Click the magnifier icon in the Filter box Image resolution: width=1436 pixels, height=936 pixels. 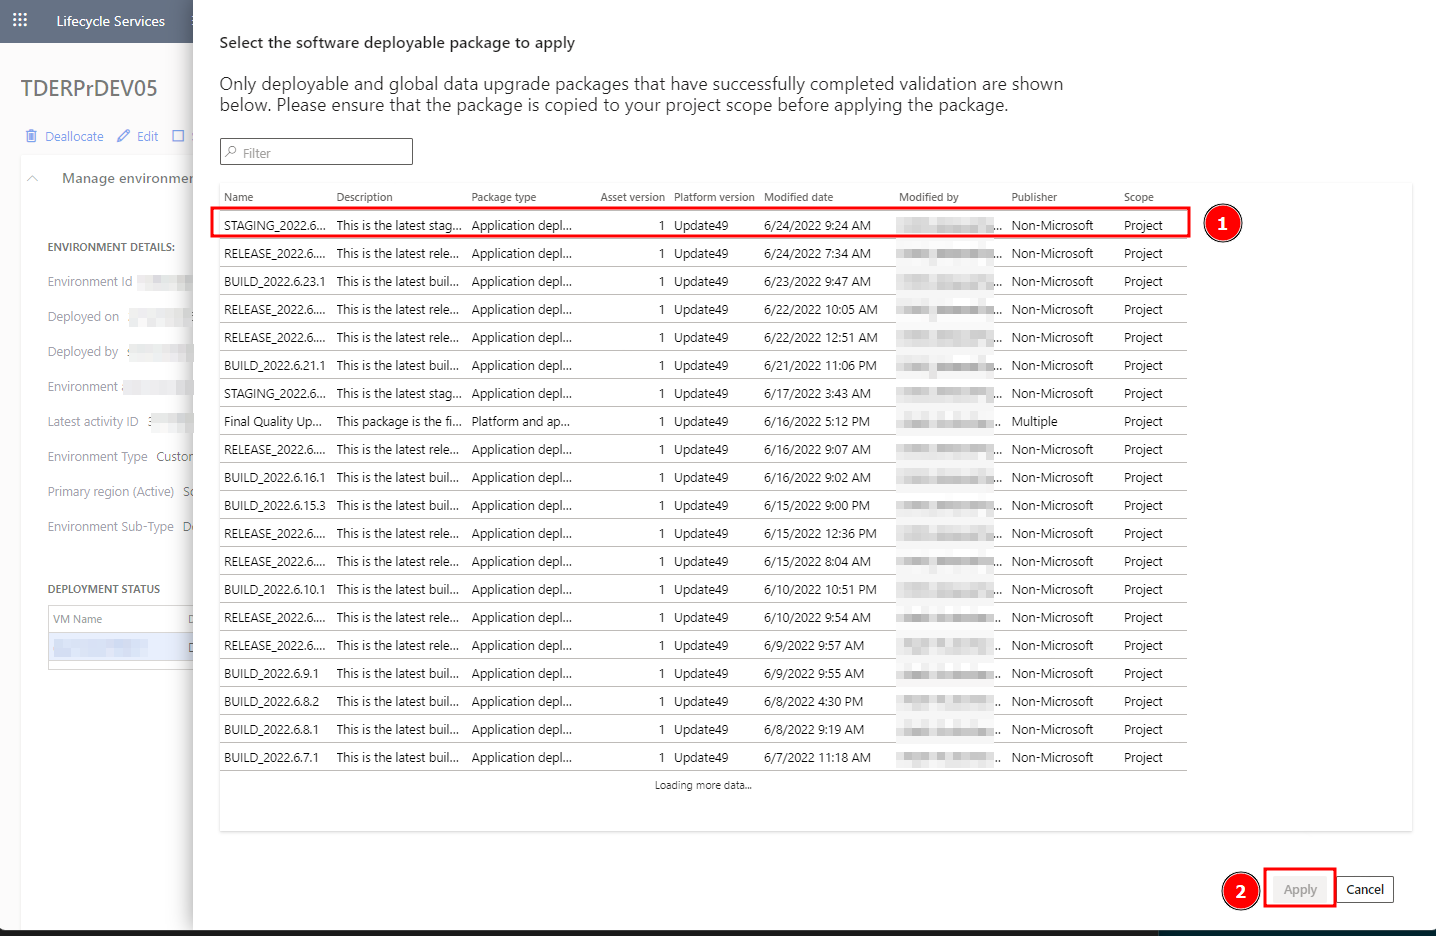point(232,151)
